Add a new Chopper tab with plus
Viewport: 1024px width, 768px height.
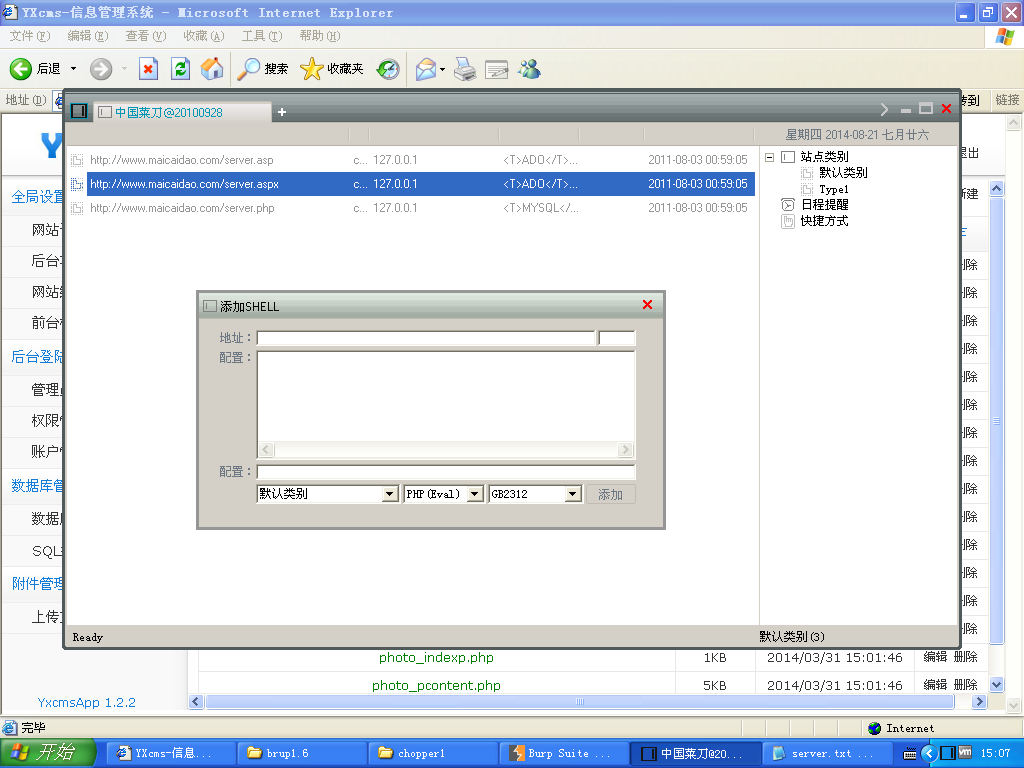click(281, 112)
